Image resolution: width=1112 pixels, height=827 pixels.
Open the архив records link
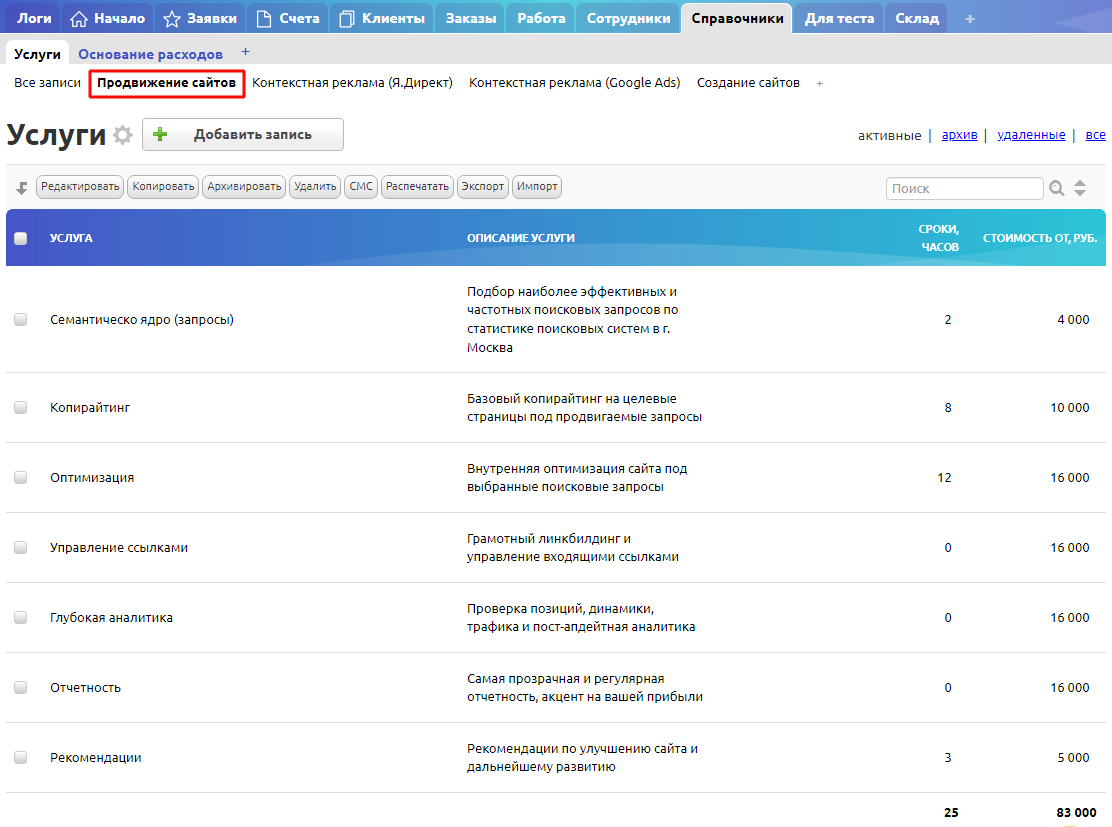pos(959,135)
